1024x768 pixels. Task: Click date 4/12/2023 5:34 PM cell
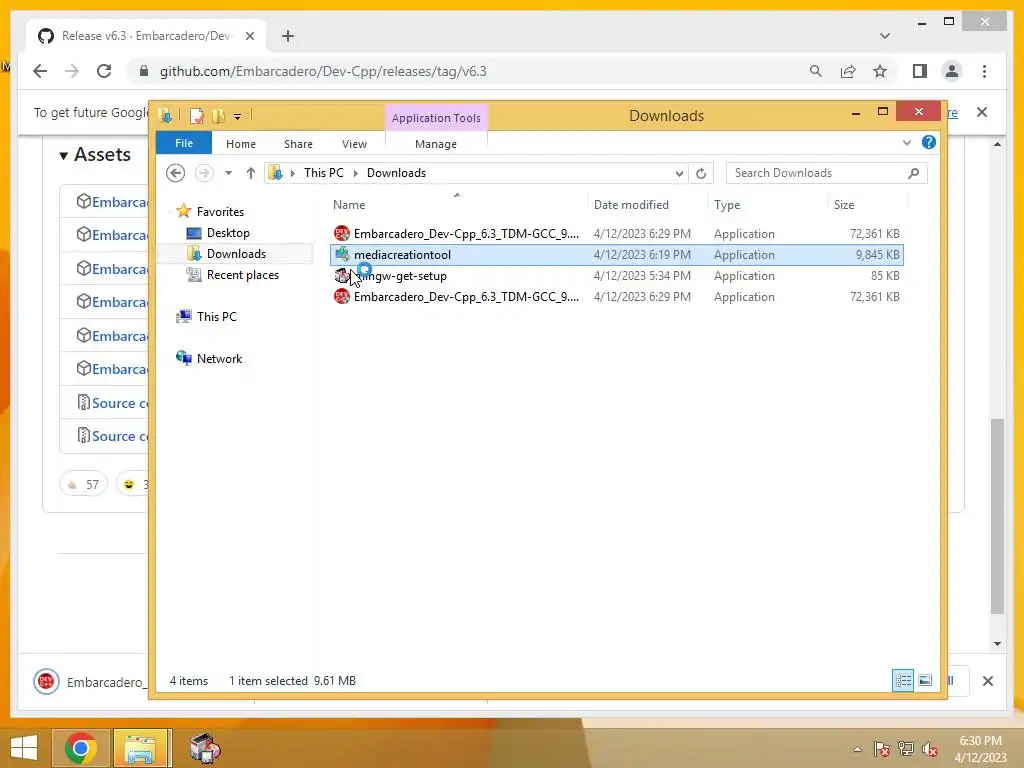point(642,276)
